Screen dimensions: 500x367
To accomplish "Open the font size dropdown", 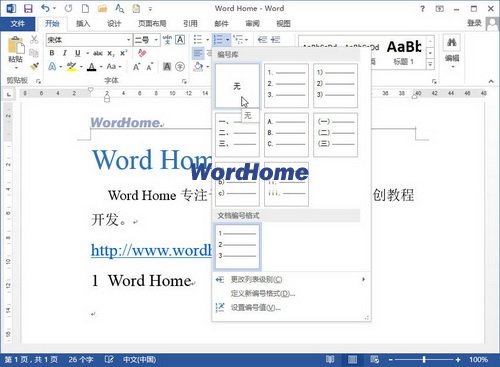I will pyautogui.click(x=156, y=40).
